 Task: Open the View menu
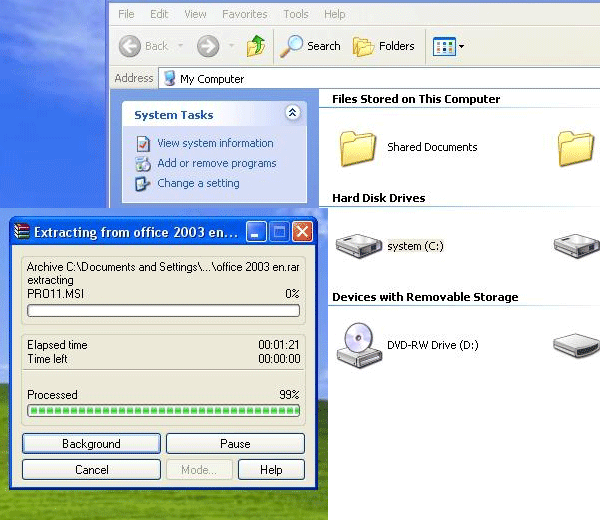[x=195, y=14]
